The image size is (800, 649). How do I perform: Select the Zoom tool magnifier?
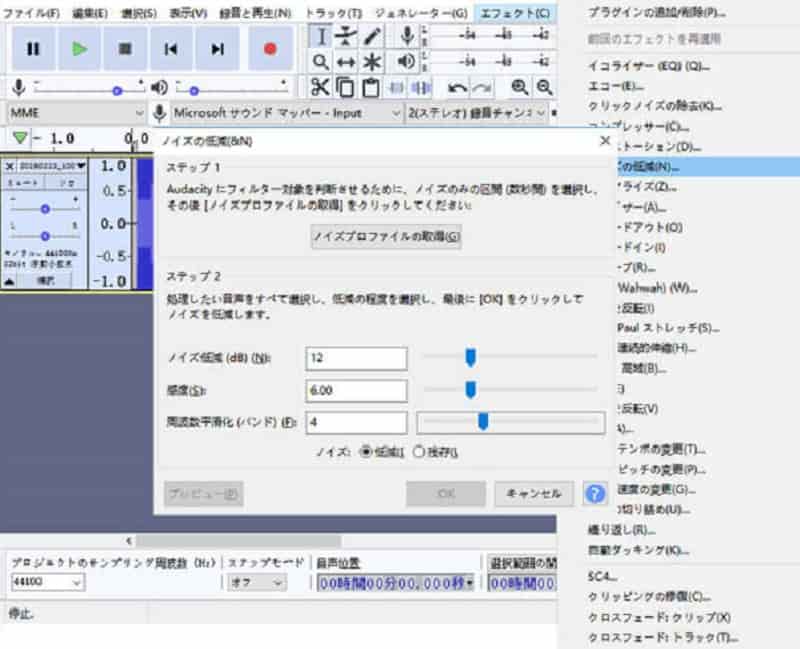pyautogui.click(x=320, y=62)
